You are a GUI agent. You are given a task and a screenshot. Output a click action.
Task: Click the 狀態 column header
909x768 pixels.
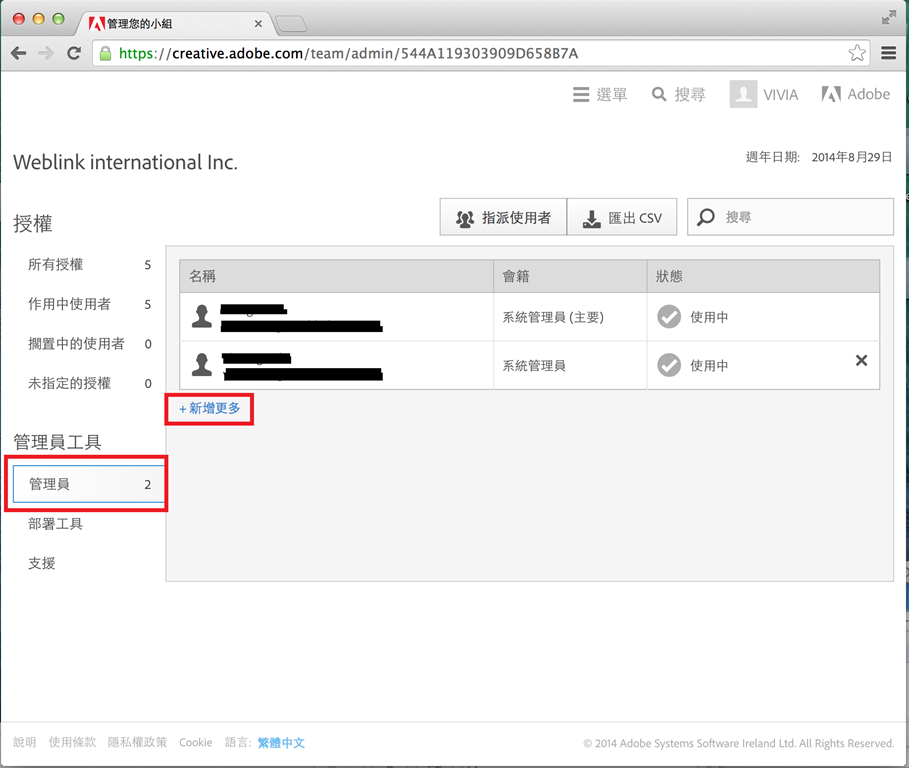763,276
